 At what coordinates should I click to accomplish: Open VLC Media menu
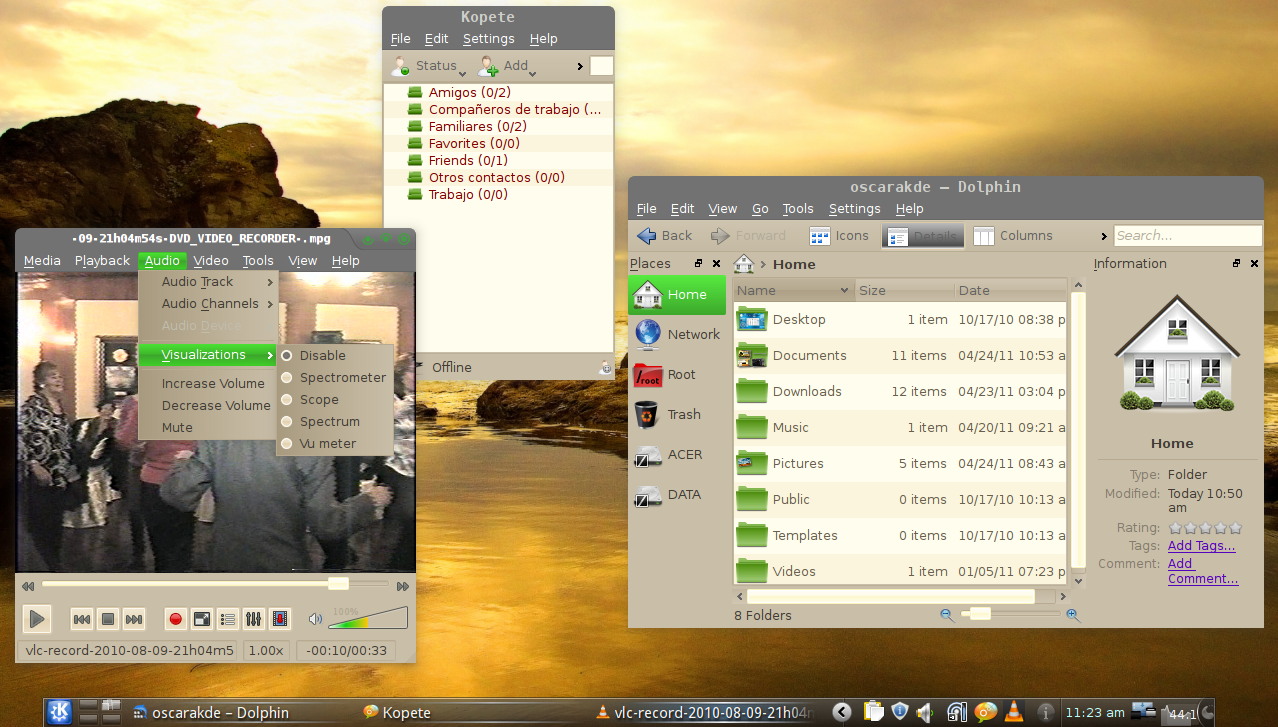(x=42, y=260)
